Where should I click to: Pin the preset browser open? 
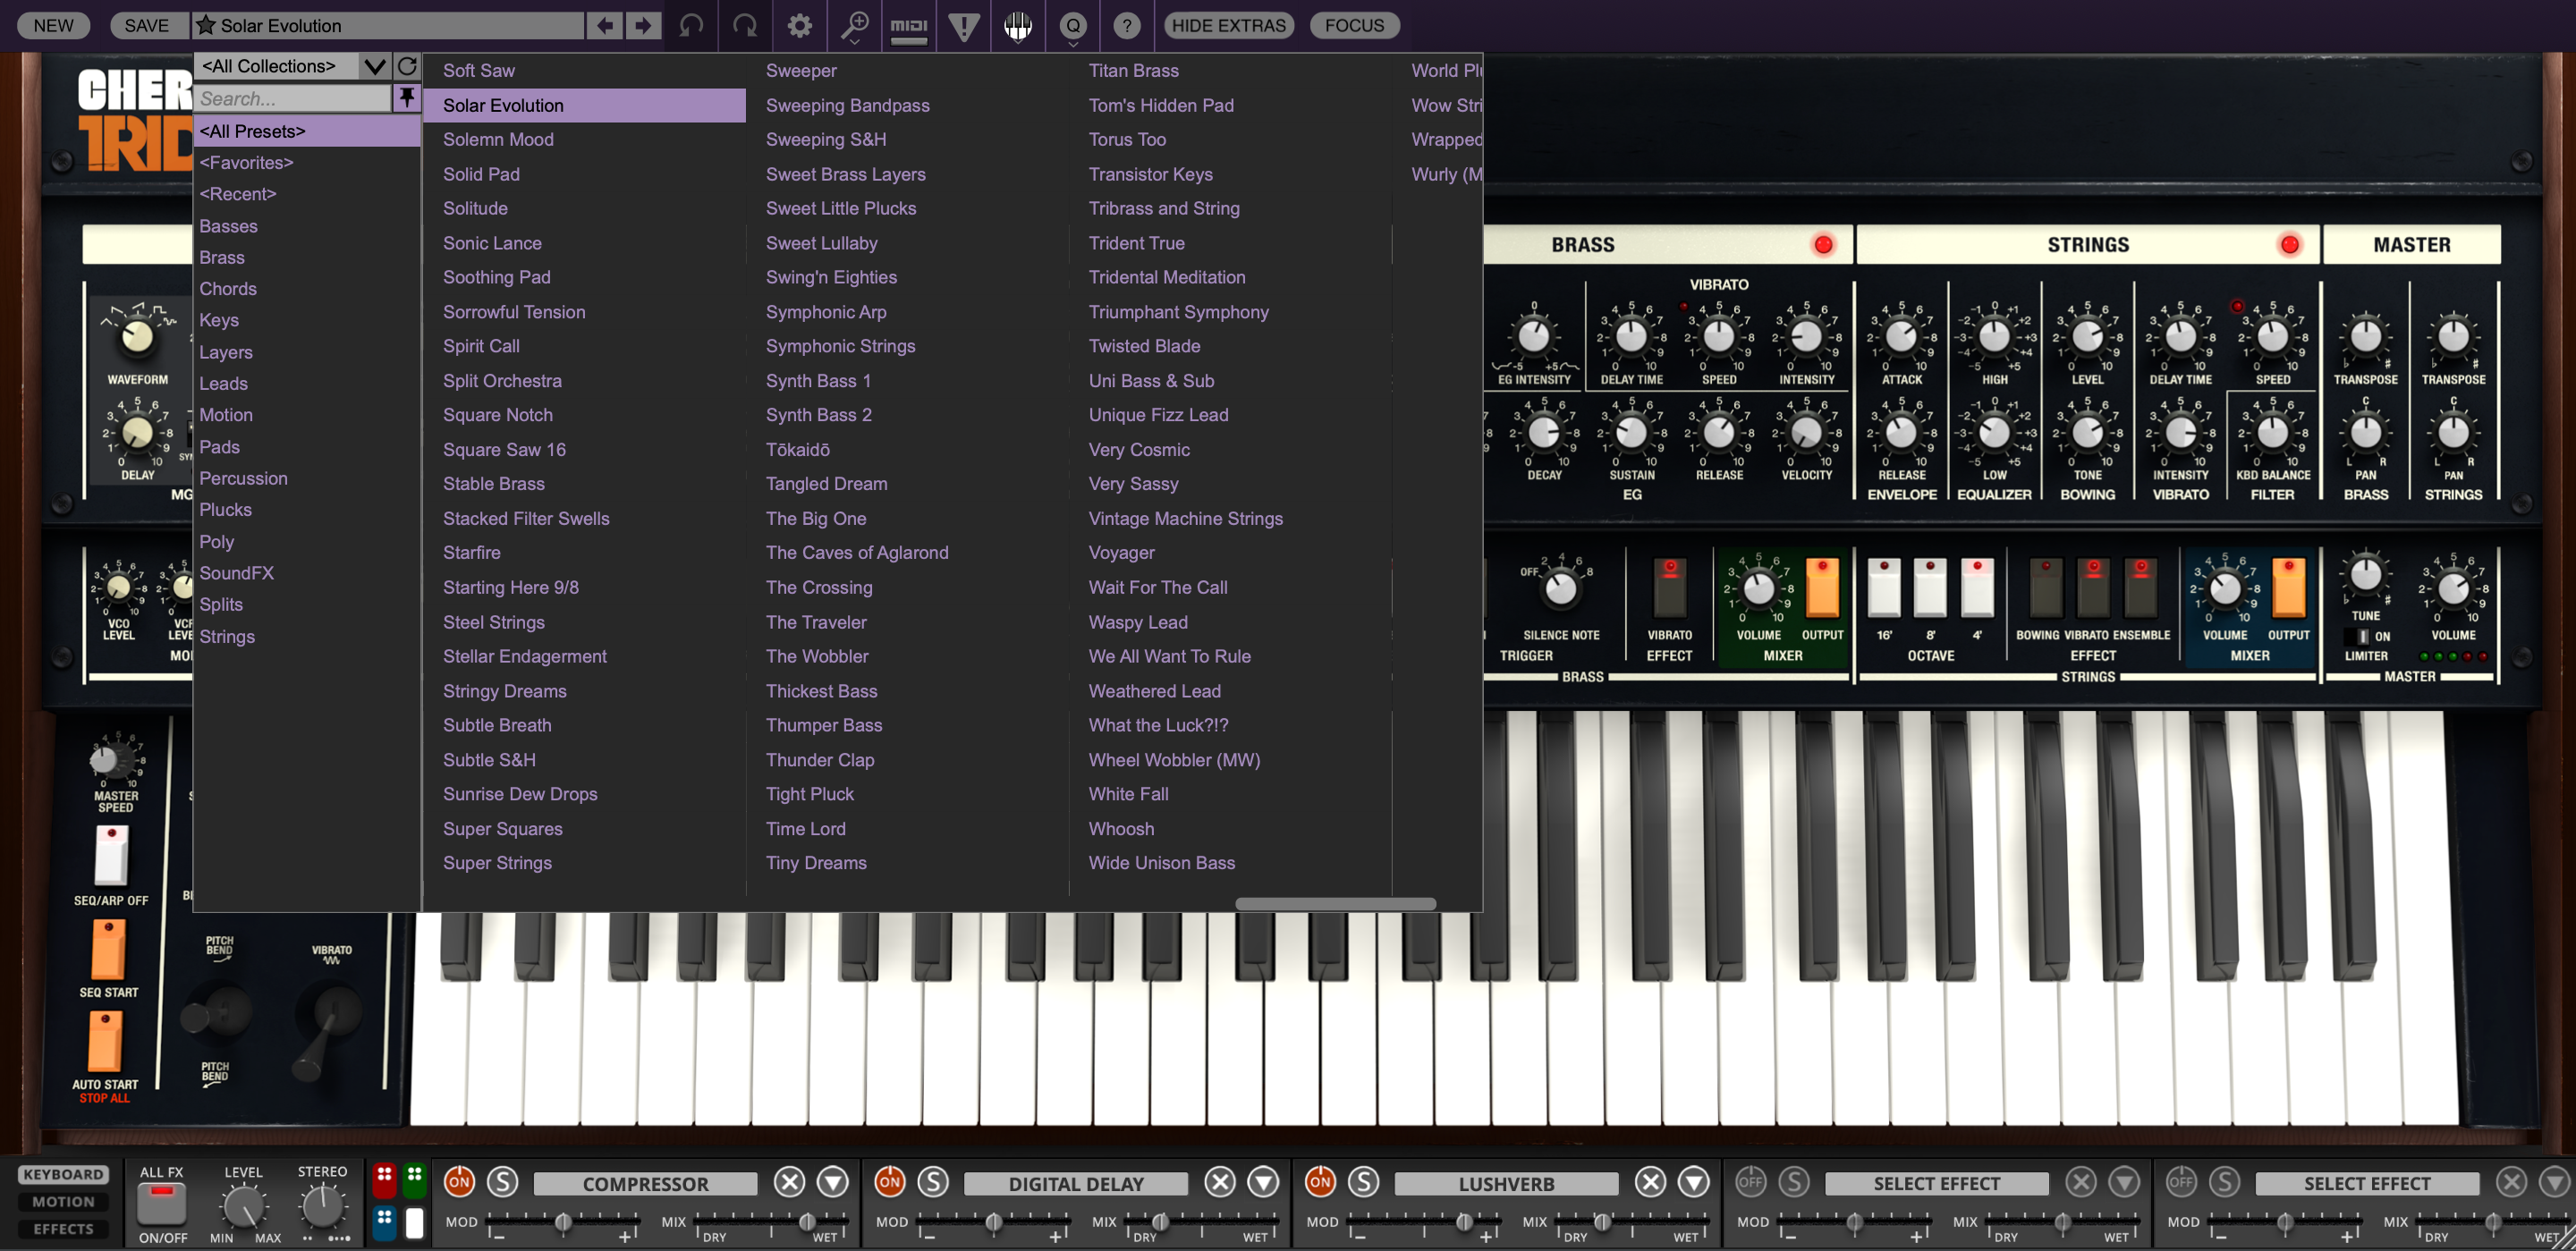click(406, 97)
